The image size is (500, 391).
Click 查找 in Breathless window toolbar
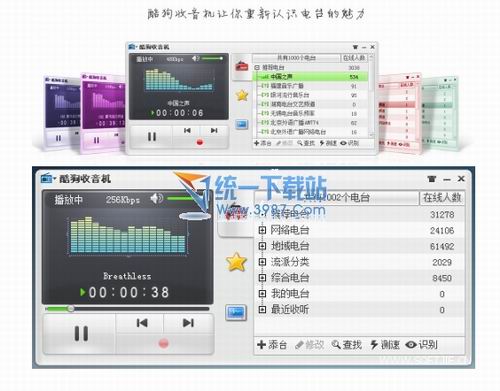tap(347, 345)
